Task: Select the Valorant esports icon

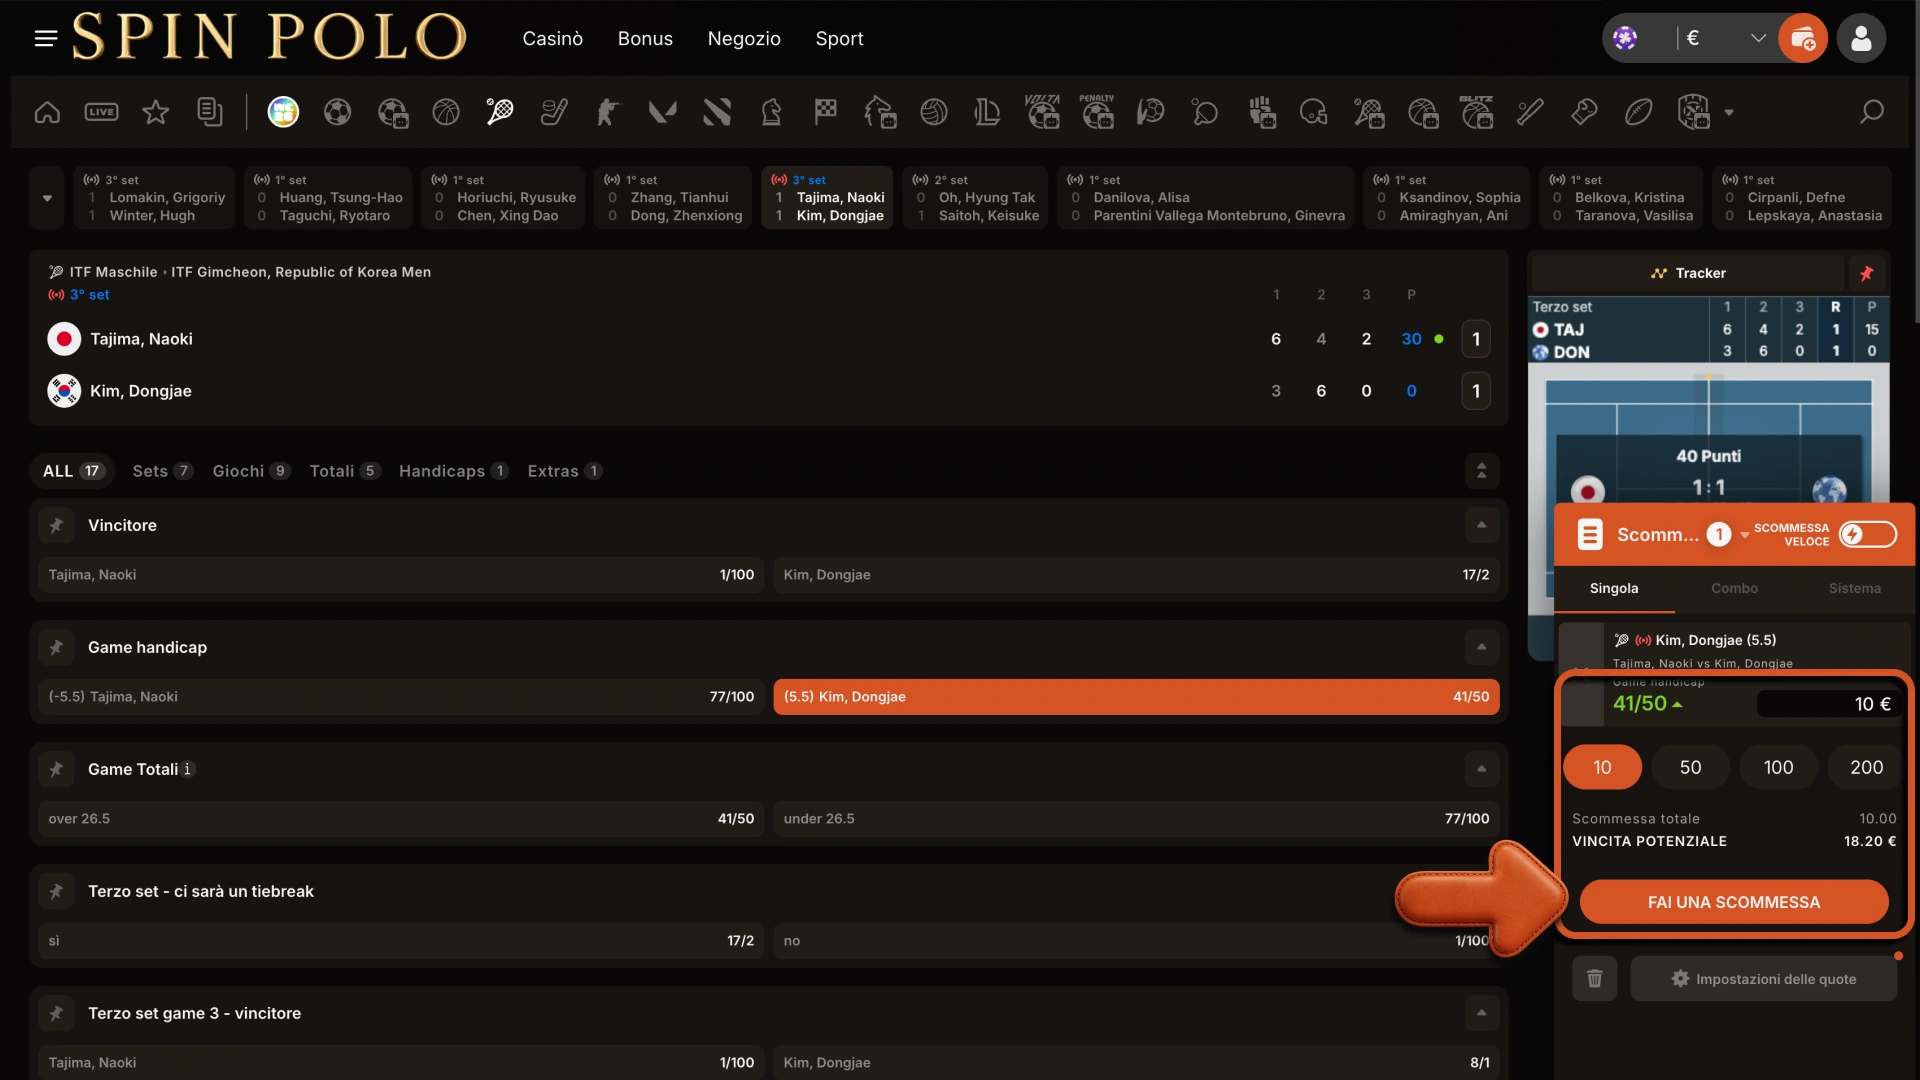Action: (662, 112)
